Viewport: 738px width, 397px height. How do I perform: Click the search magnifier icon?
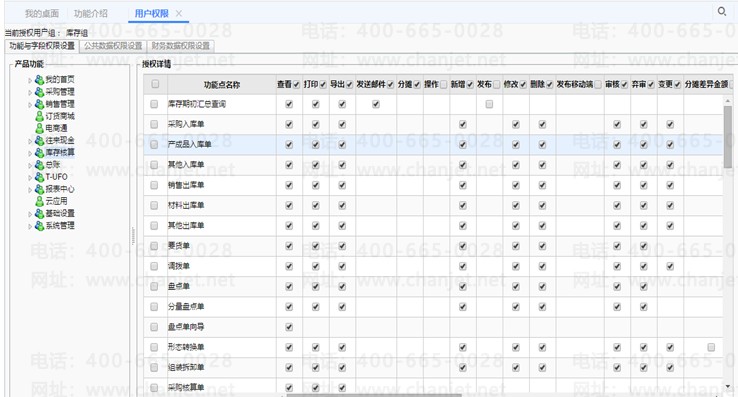(x=722, y=11)
